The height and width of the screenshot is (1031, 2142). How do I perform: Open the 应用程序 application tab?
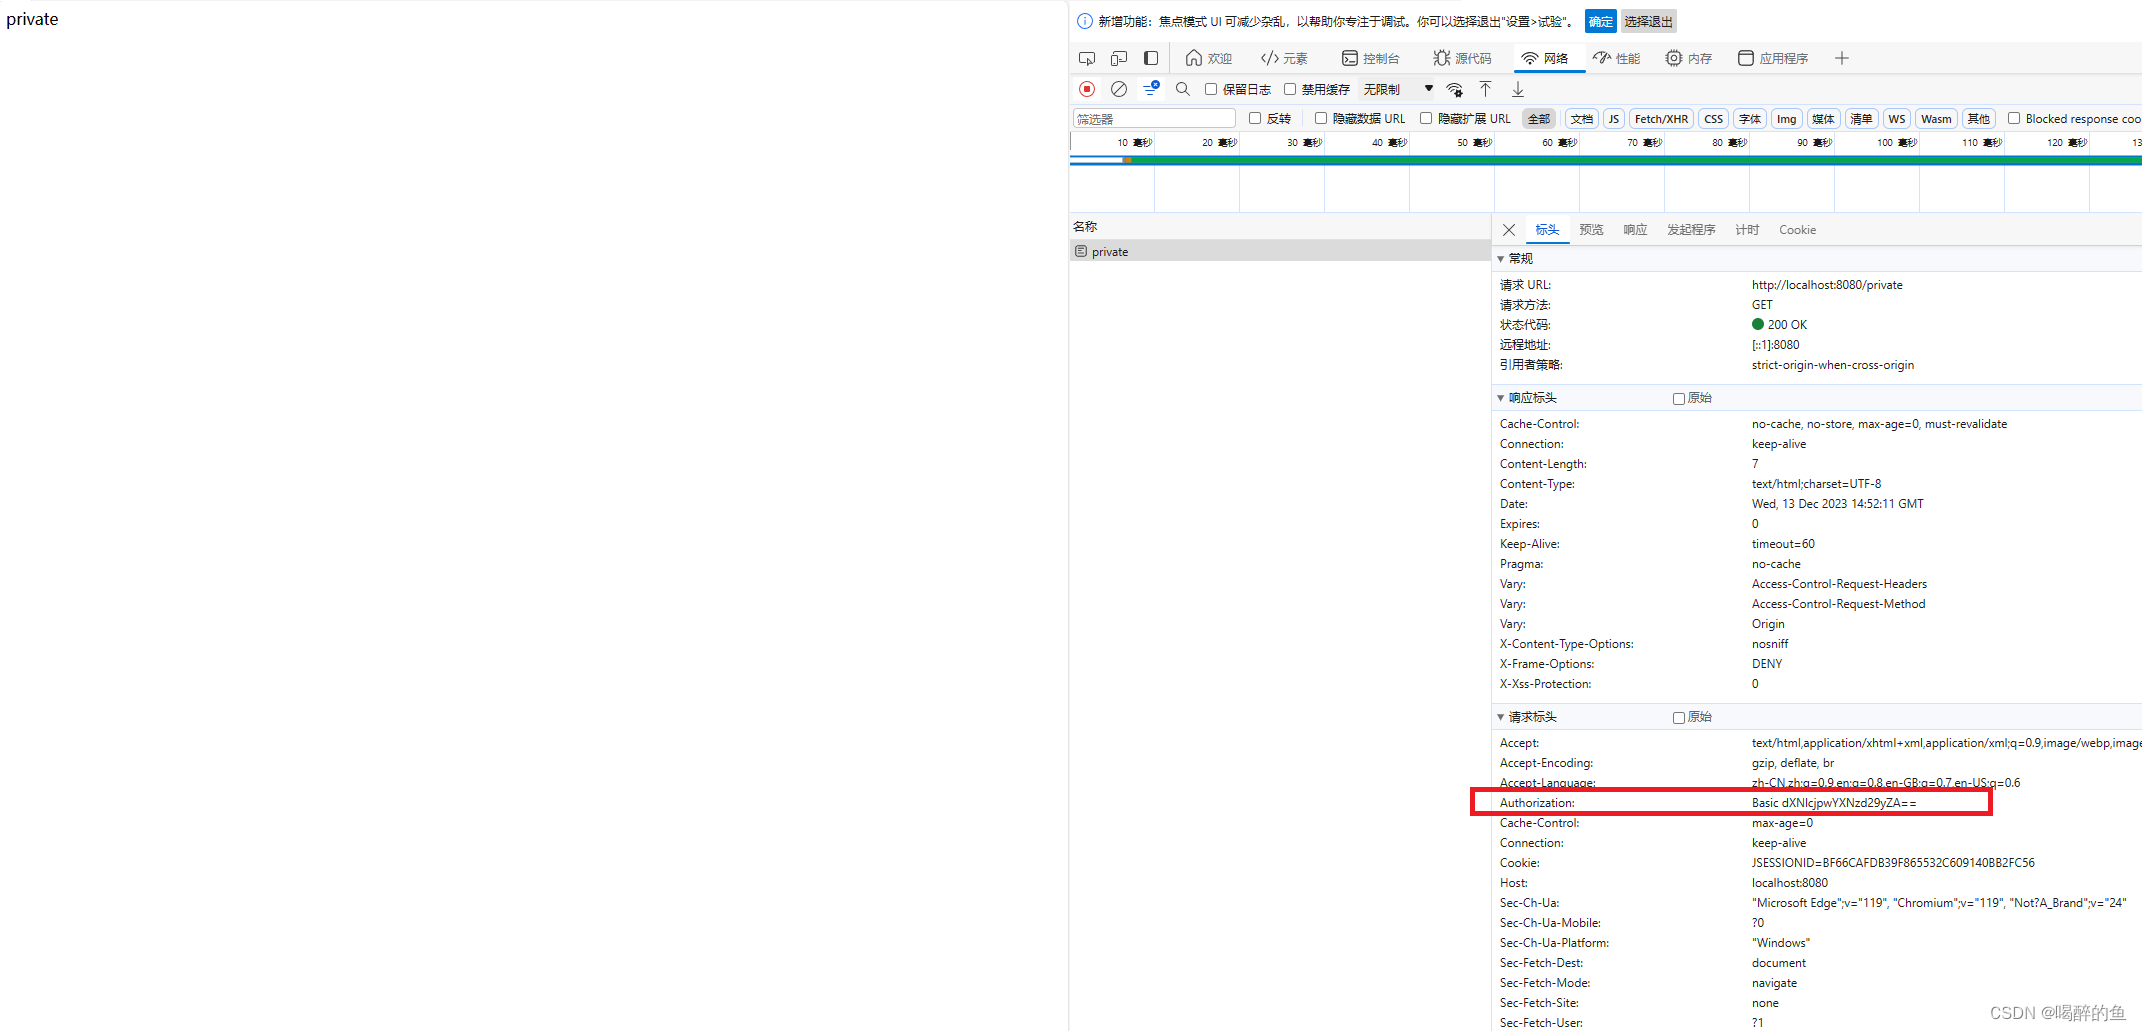coord(1773,59)
